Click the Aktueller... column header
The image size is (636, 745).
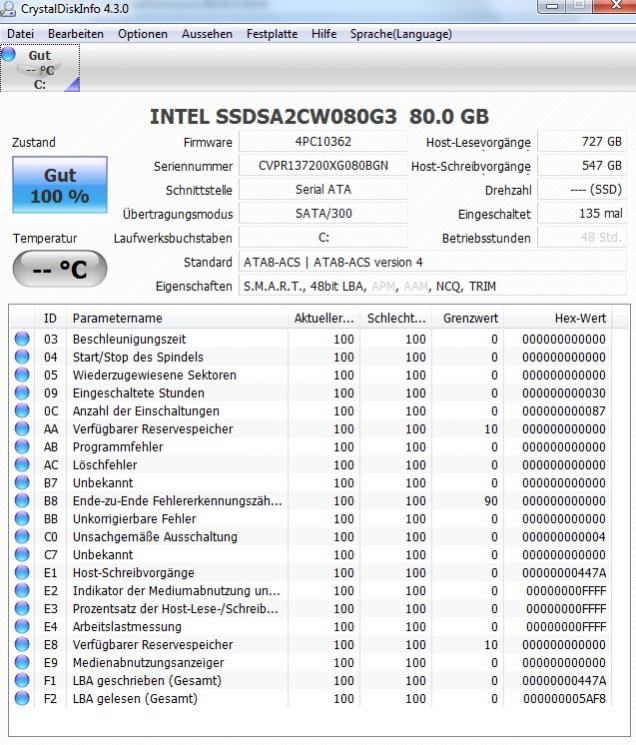point(323,318)
